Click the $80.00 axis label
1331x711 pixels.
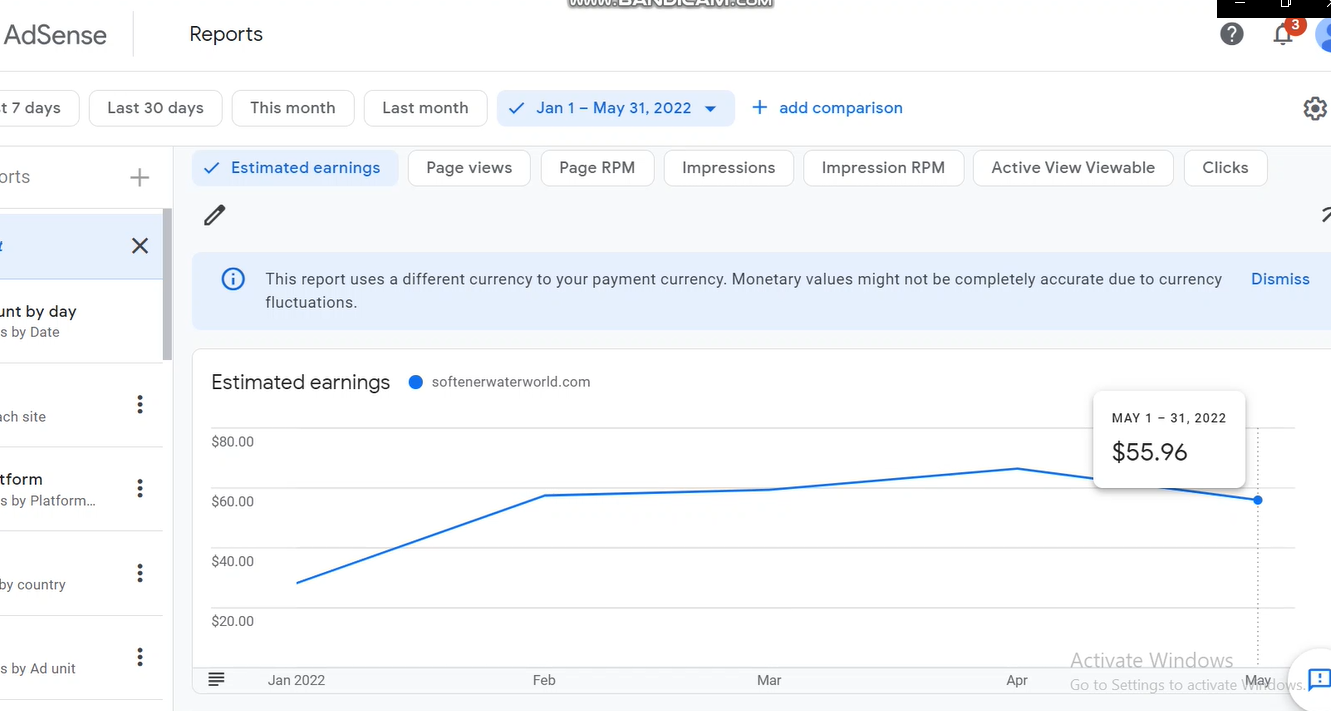(233, 442)
